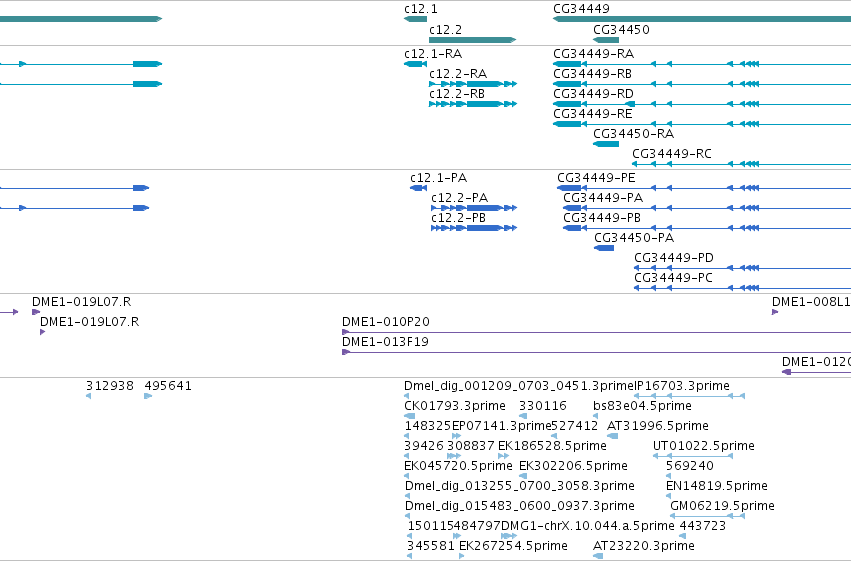Select the c12.2 gene label

(x=445, y=30)
